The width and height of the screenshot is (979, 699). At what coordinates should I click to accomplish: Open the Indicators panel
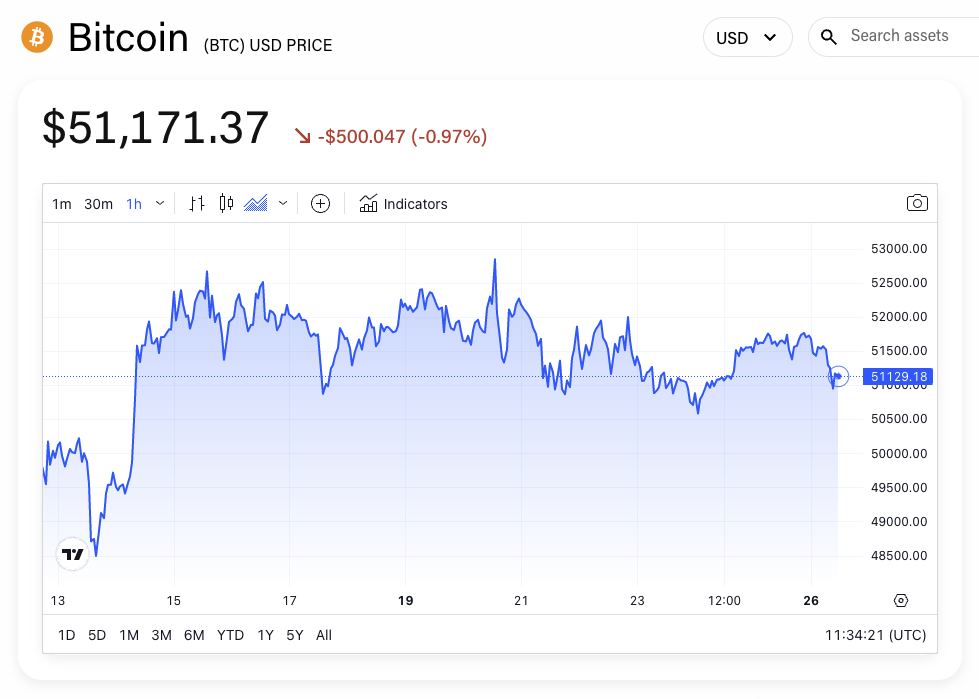(x=403, y=203)
